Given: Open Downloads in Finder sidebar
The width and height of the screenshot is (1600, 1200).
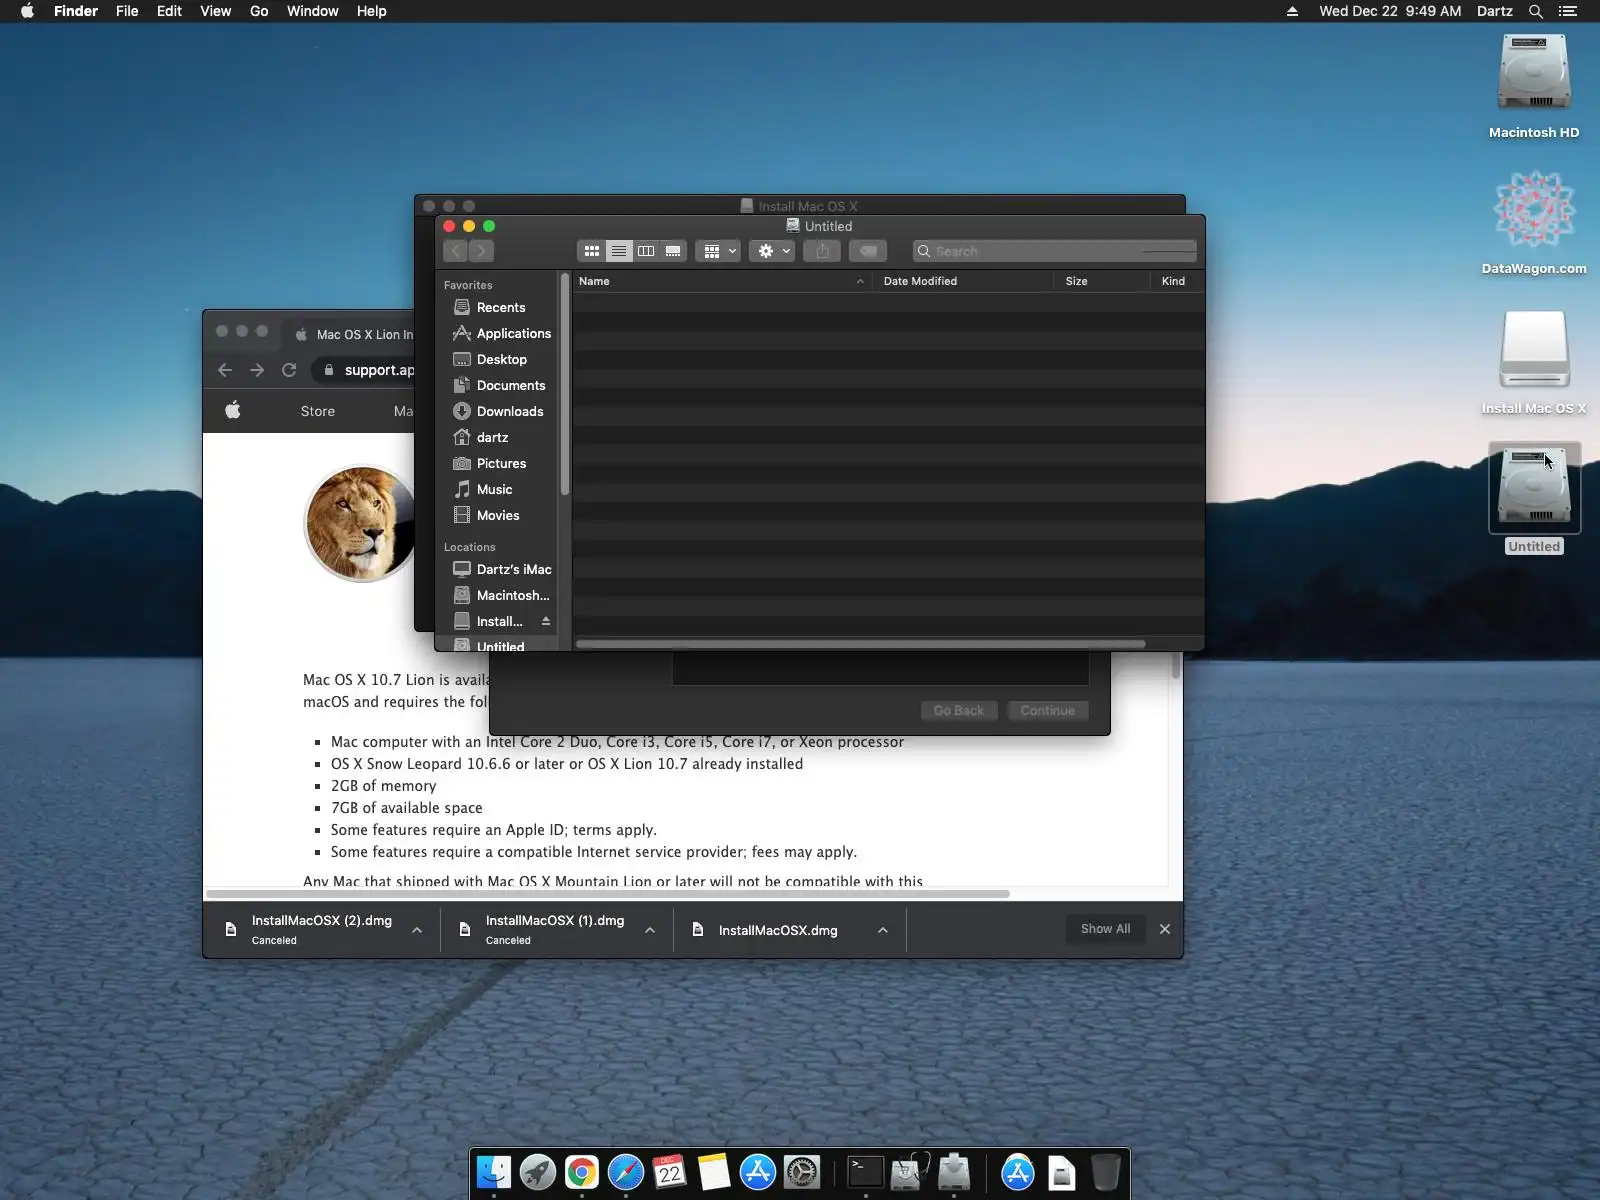Looking at the screenshot, I should [x=500, y=411].
